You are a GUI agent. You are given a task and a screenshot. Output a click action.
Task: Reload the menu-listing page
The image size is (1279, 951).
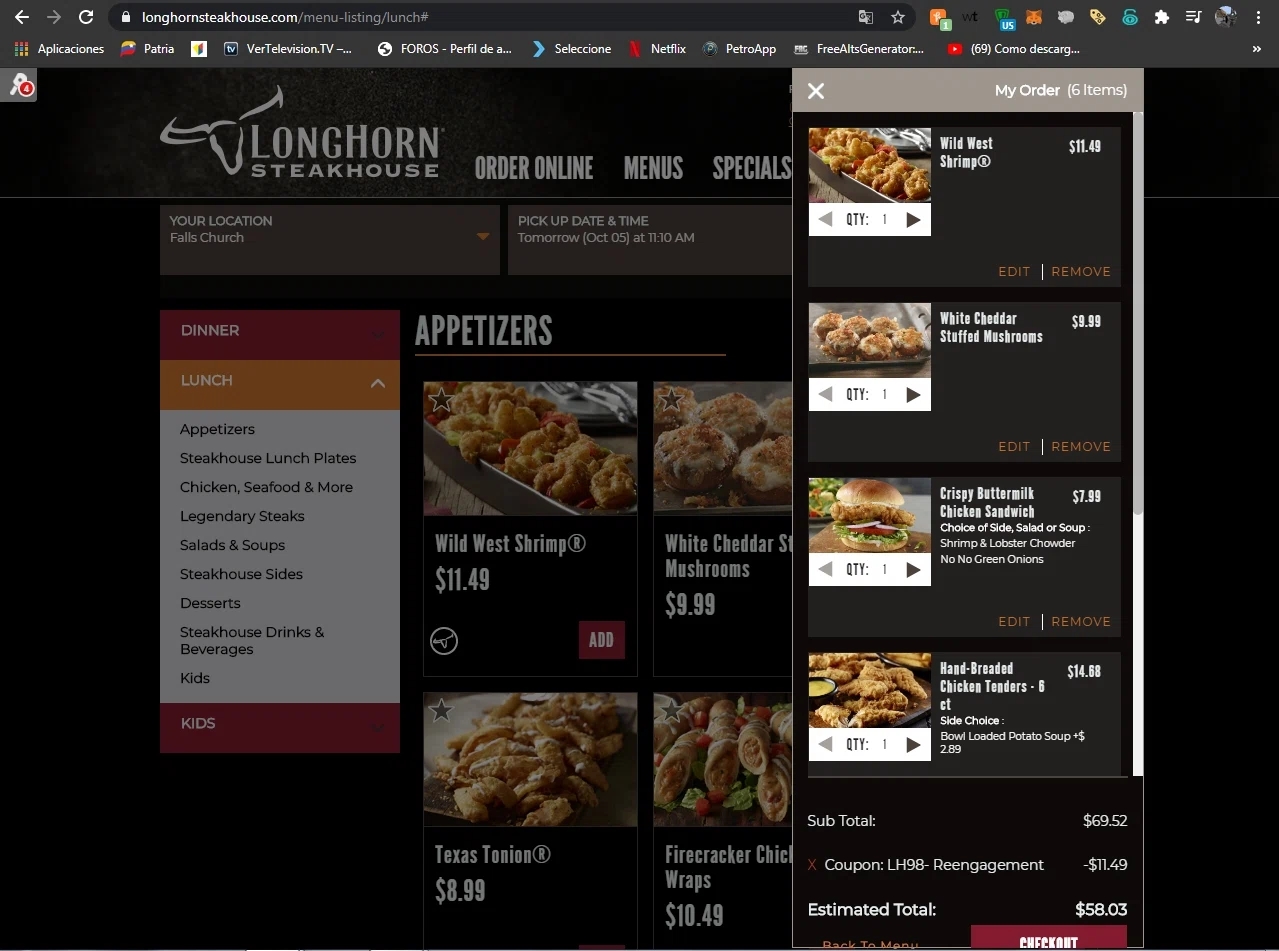click(85, 17)
